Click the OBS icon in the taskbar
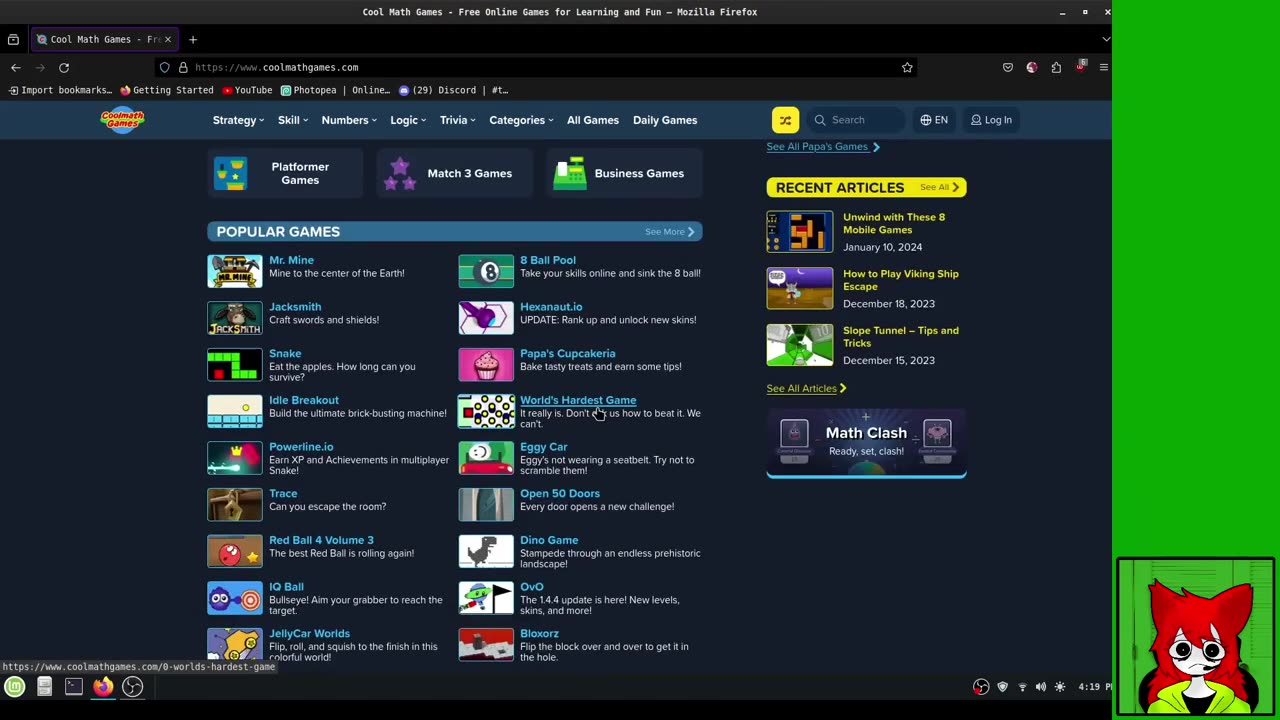This screenshot has width=1280, height=720. click(133, 686)
